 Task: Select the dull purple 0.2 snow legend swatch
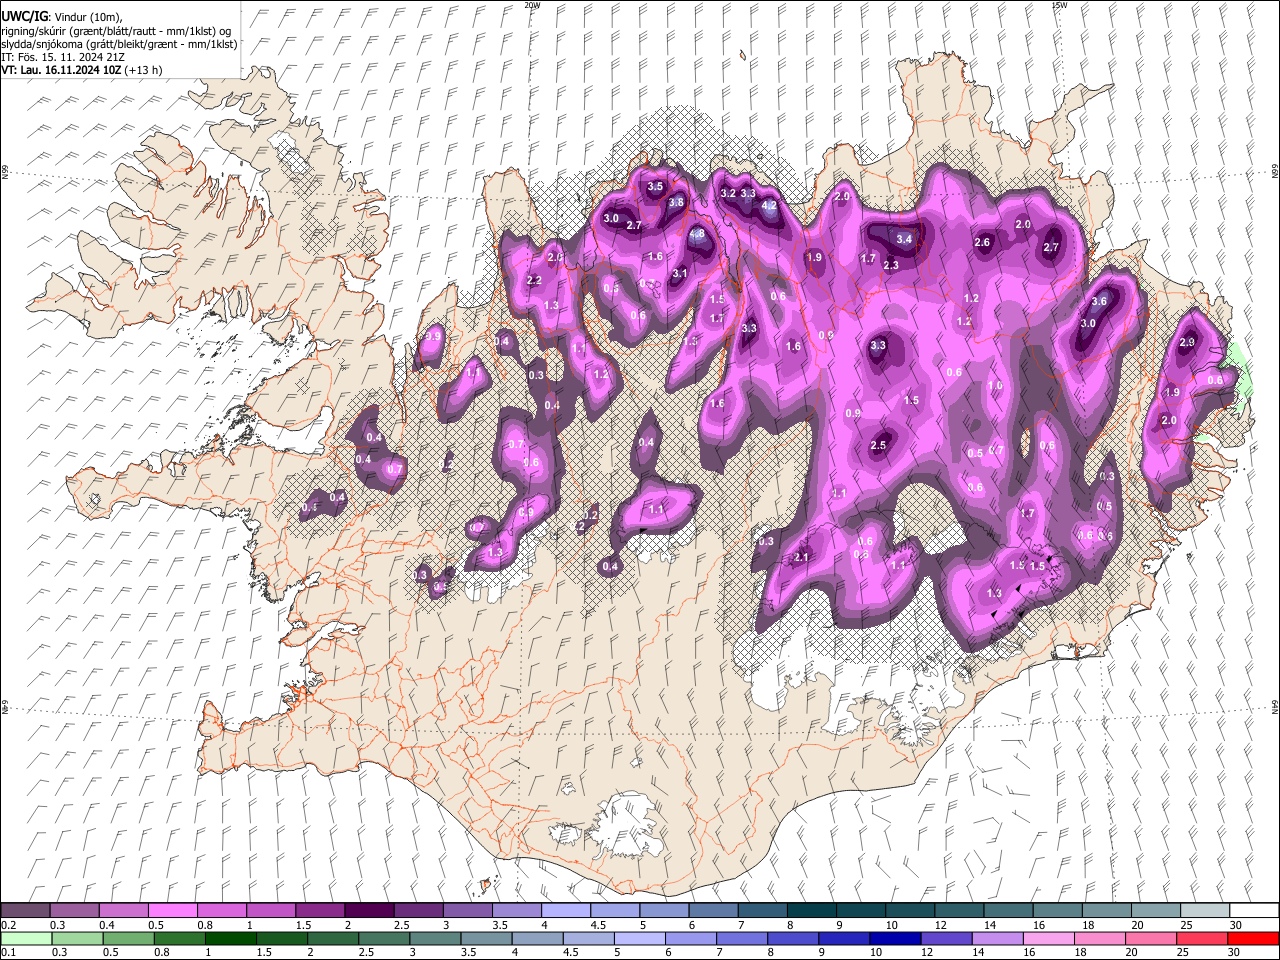(x=25, y=911)
